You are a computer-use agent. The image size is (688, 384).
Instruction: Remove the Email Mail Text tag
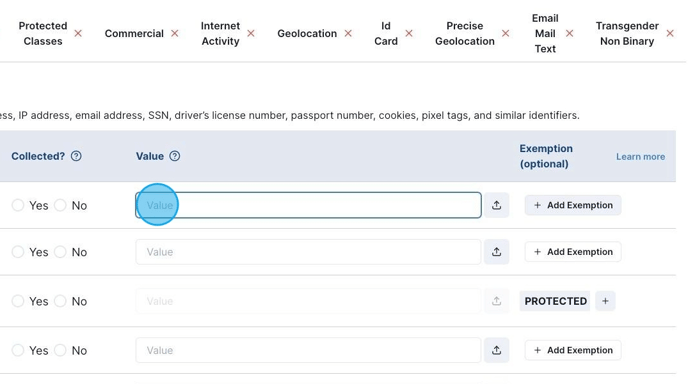tap(570, 33)
